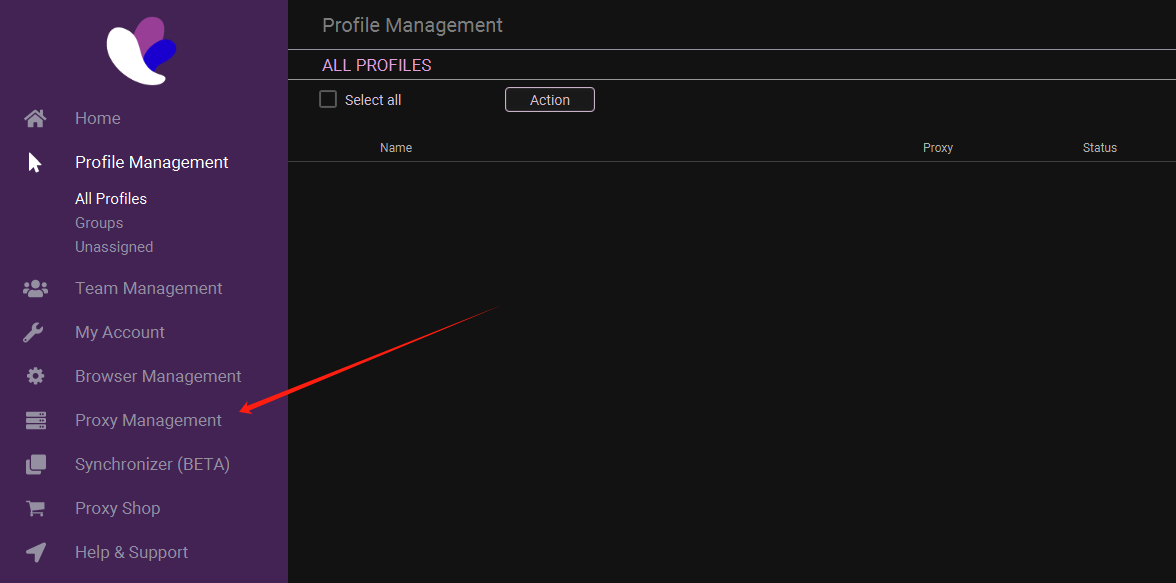Tick the Select all checkbox
The image size is (1176, 583).
pyautogui.click(x=328, y=99)
